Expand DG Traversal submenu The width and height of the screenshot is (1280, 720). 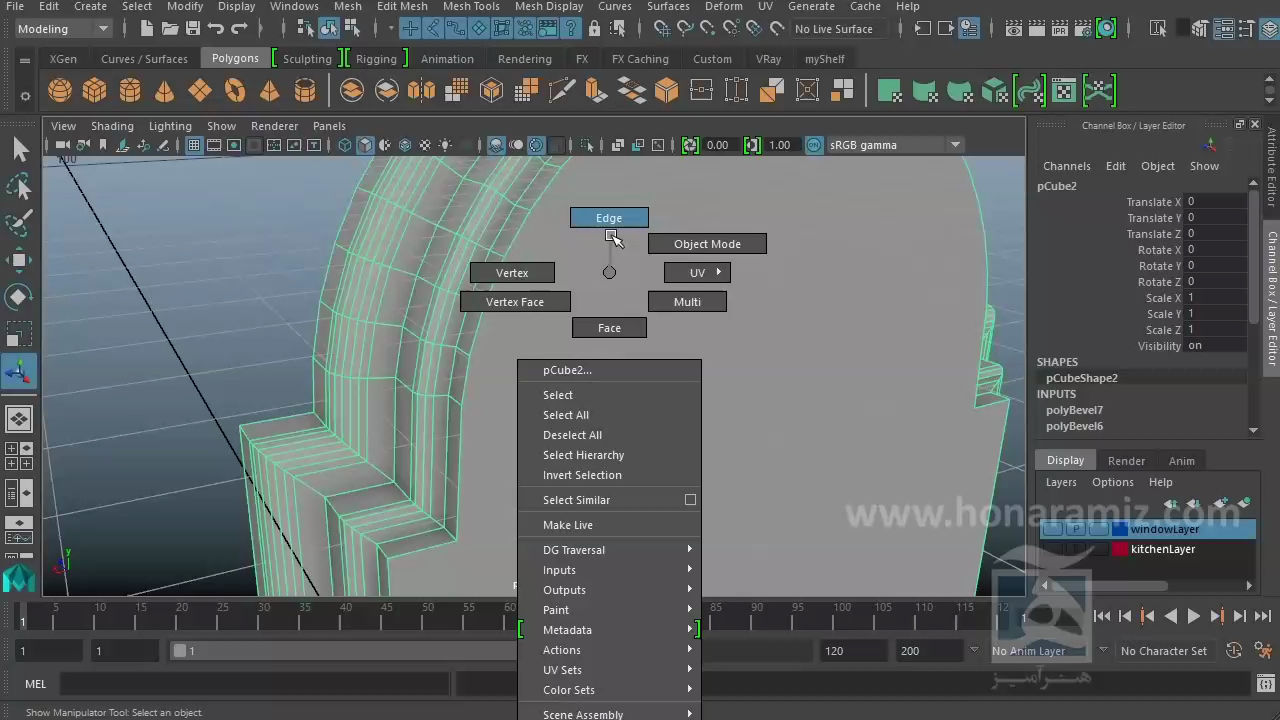609,550
